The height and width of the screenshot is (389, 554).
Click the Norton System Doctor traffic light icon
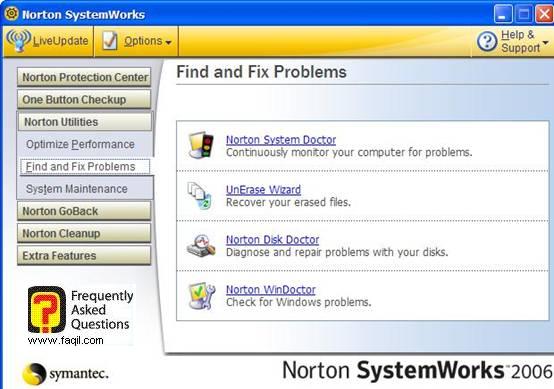[x=201, y=145]
